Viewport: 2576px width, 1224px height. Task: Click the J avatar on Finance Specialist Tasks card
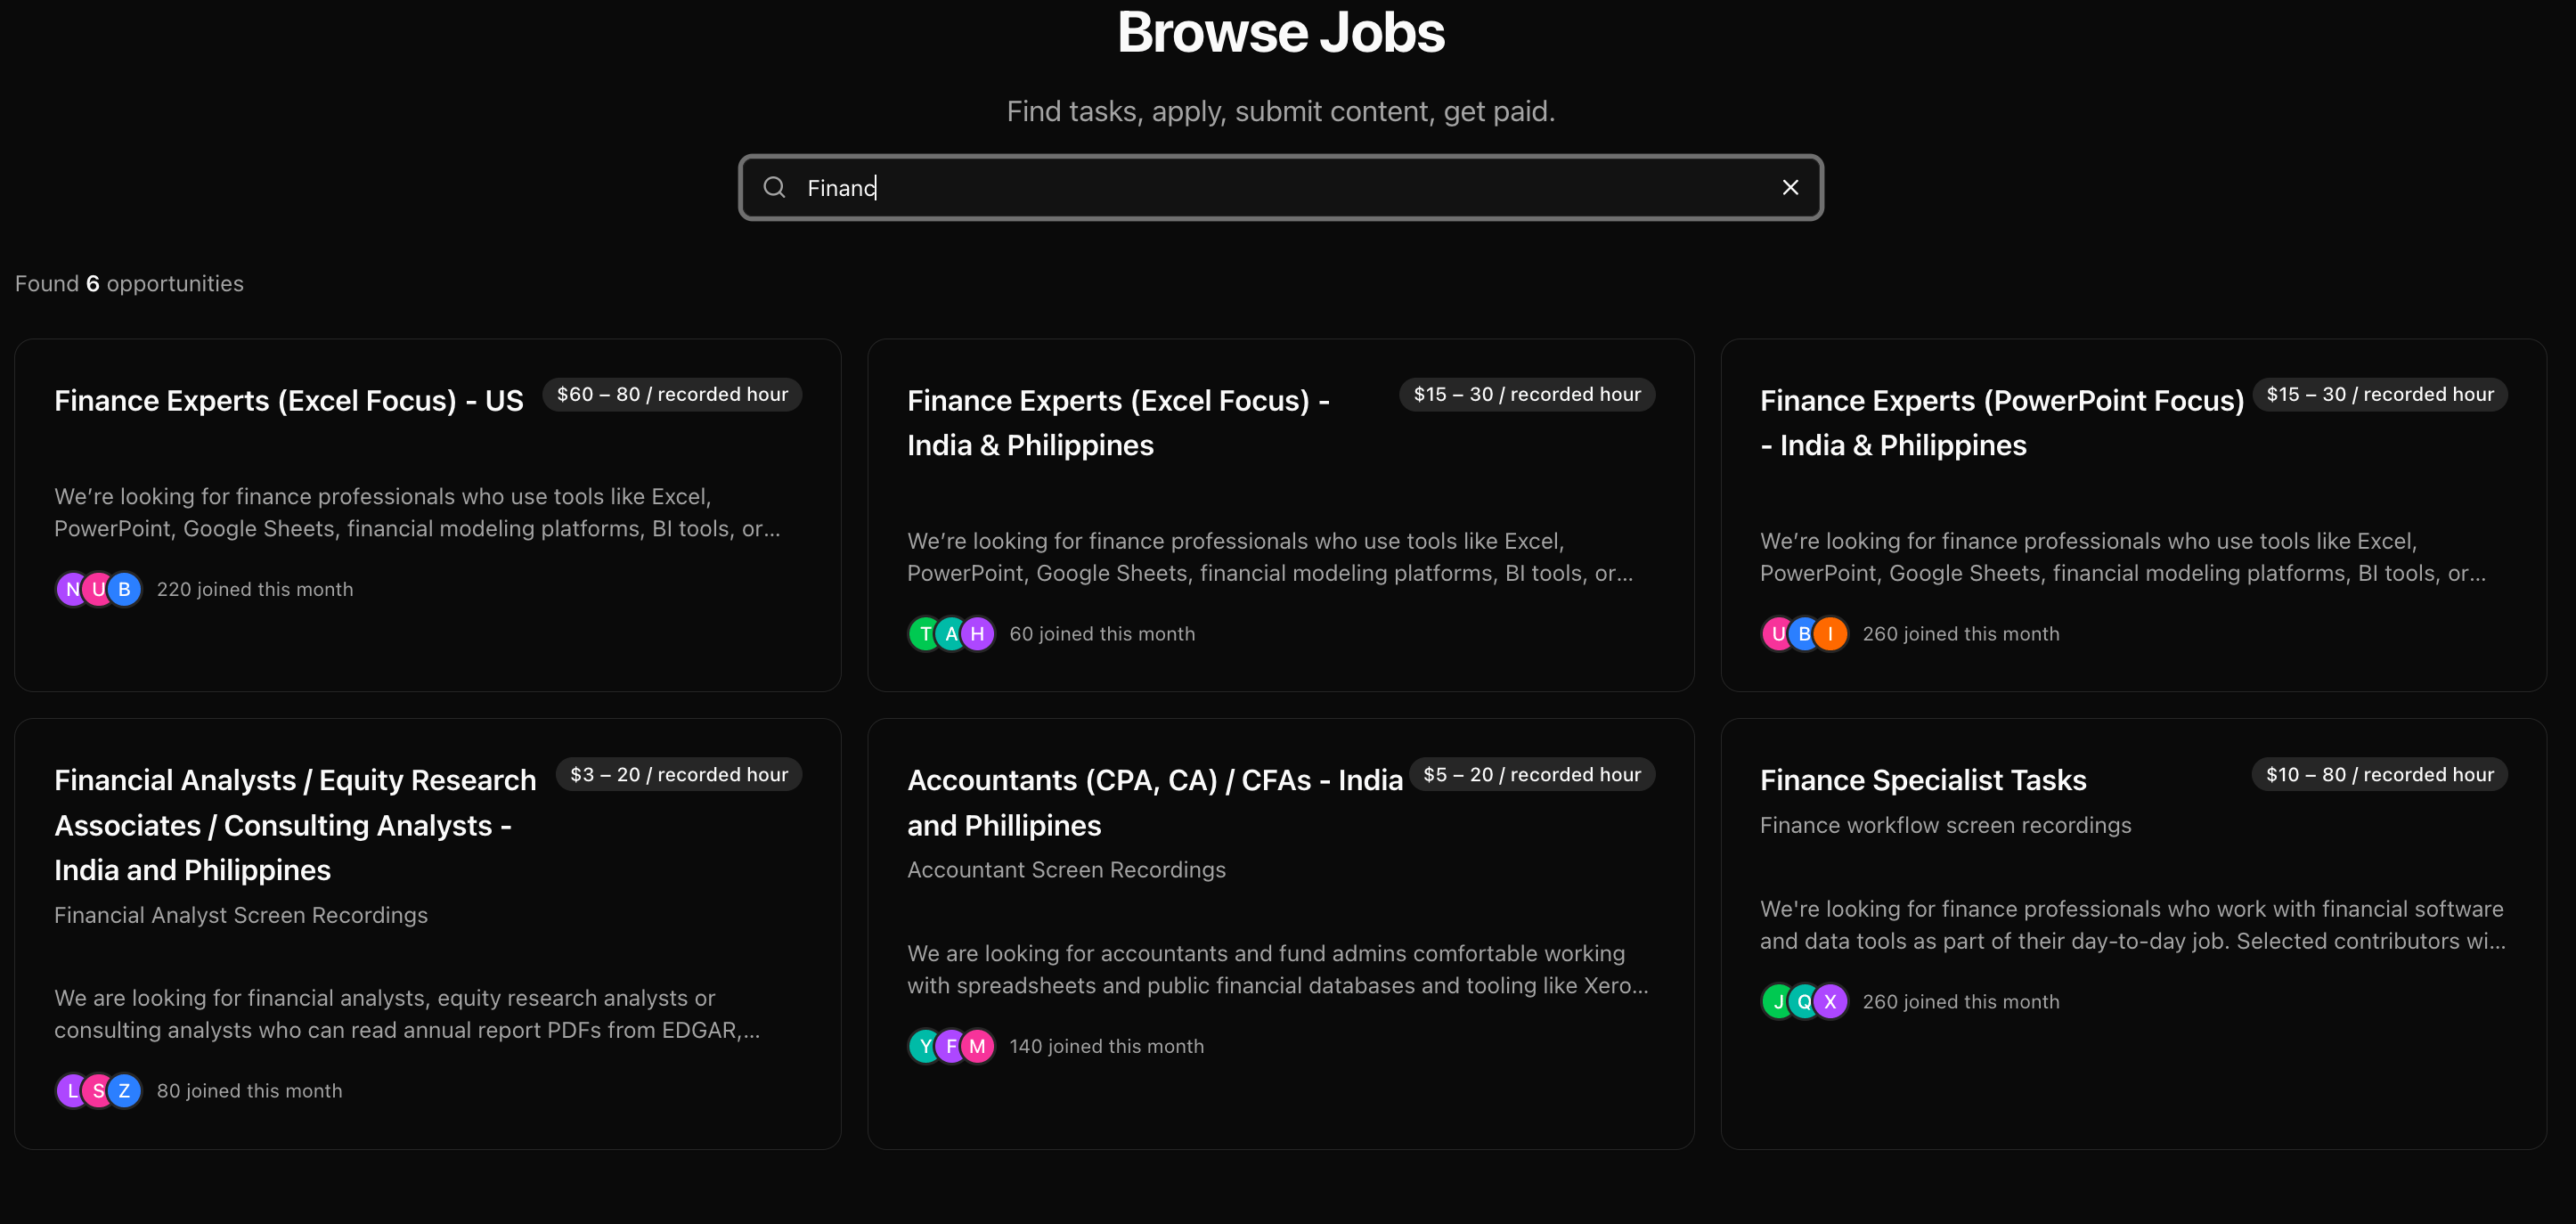1778,1001
